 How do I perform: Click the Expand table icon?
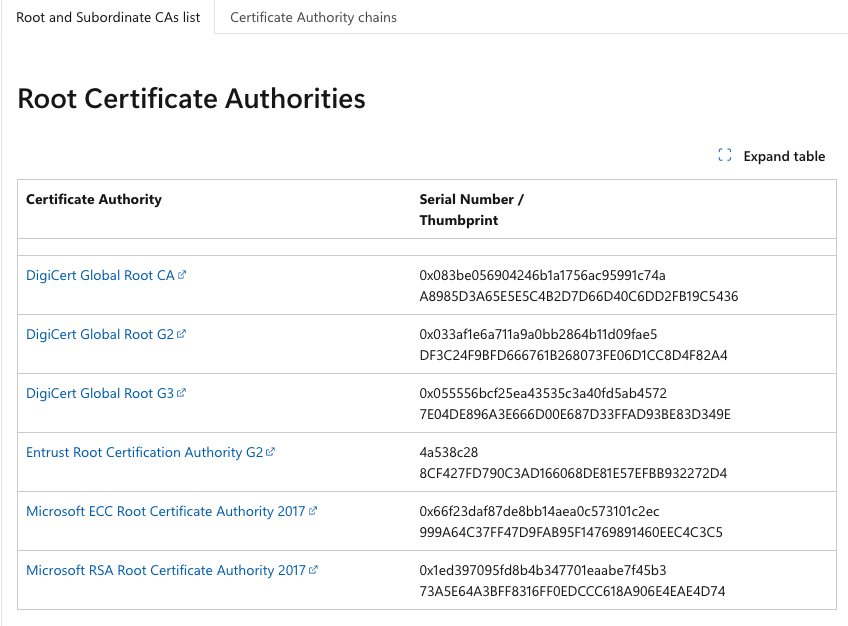pos(725,156)
